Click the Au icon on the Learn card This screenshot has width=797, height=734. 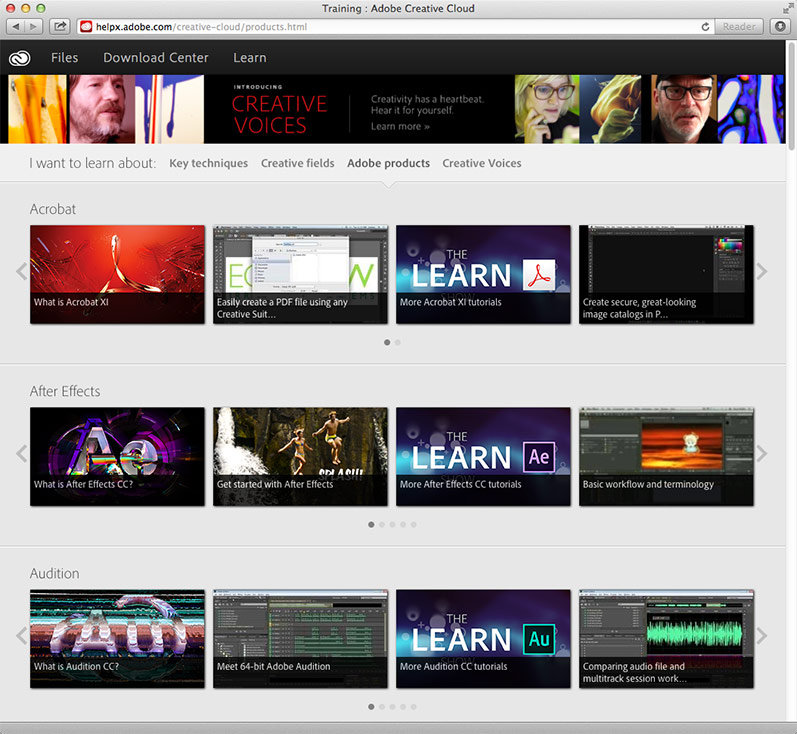(539, 639)
